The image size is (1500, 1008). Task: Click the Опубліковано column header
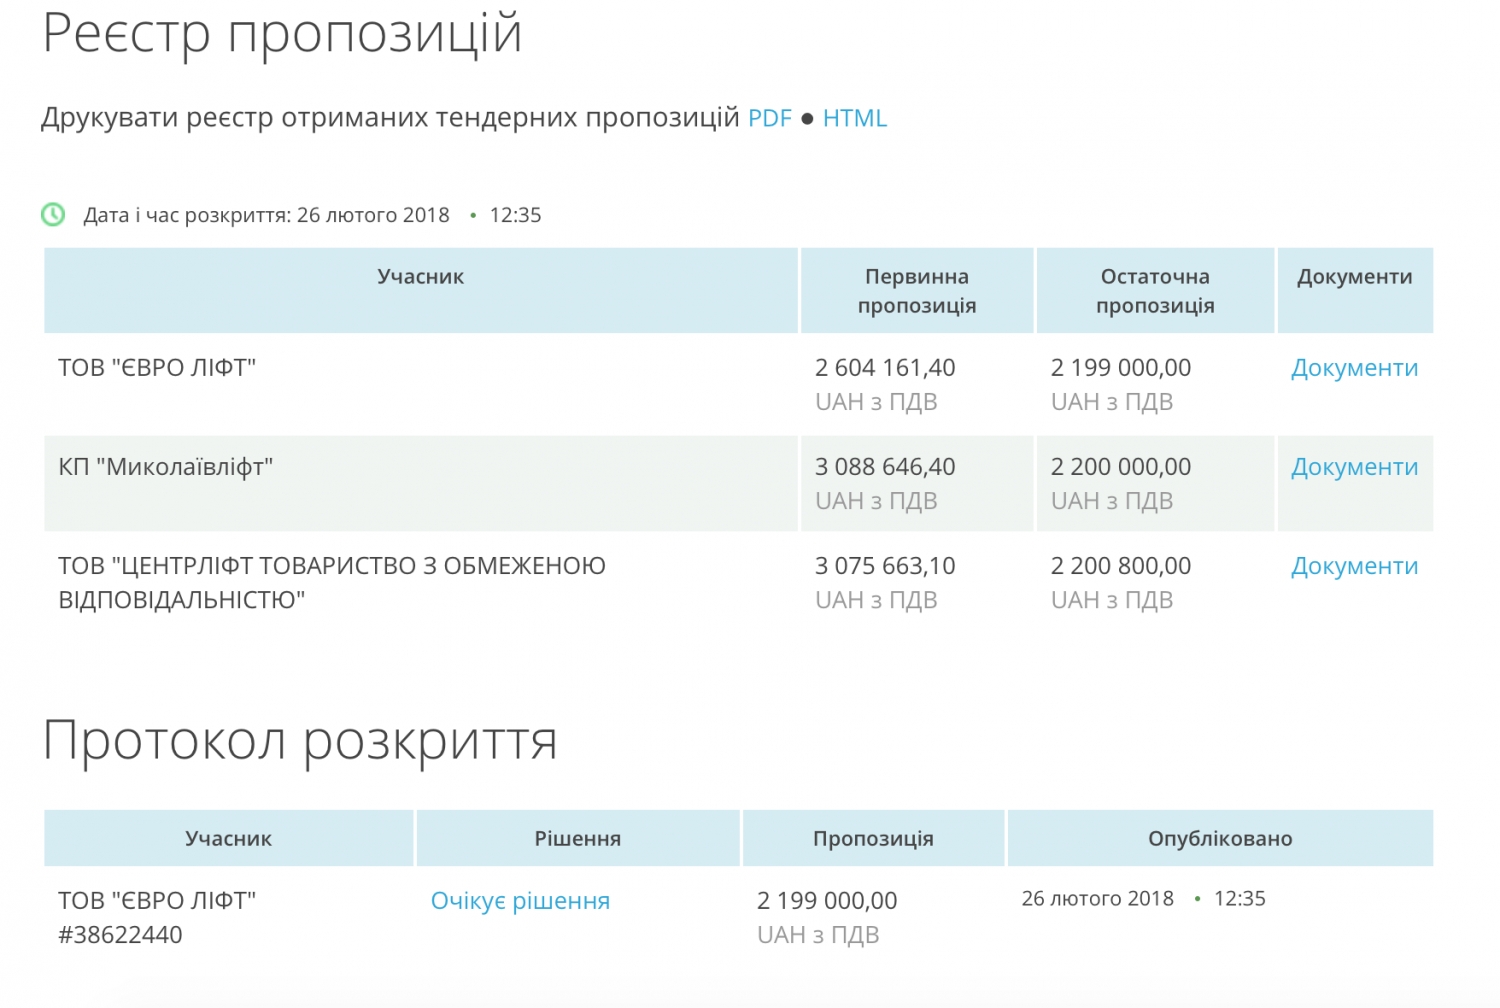click(1219, 839)
